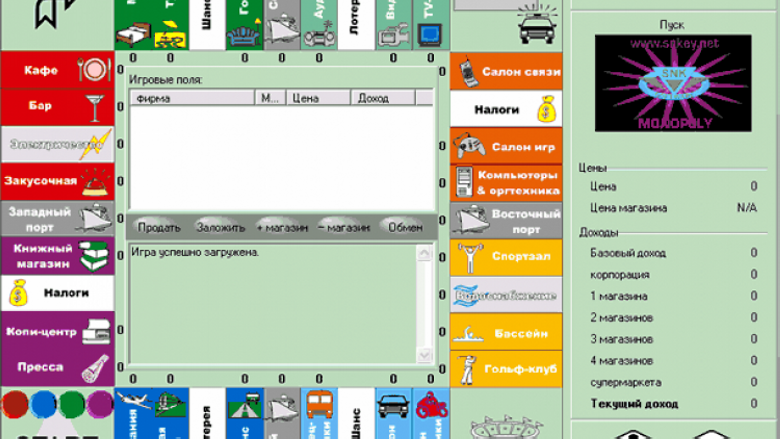Click the Спортзал weightlifter cell
780x439 pixels.
click(506, 258)
